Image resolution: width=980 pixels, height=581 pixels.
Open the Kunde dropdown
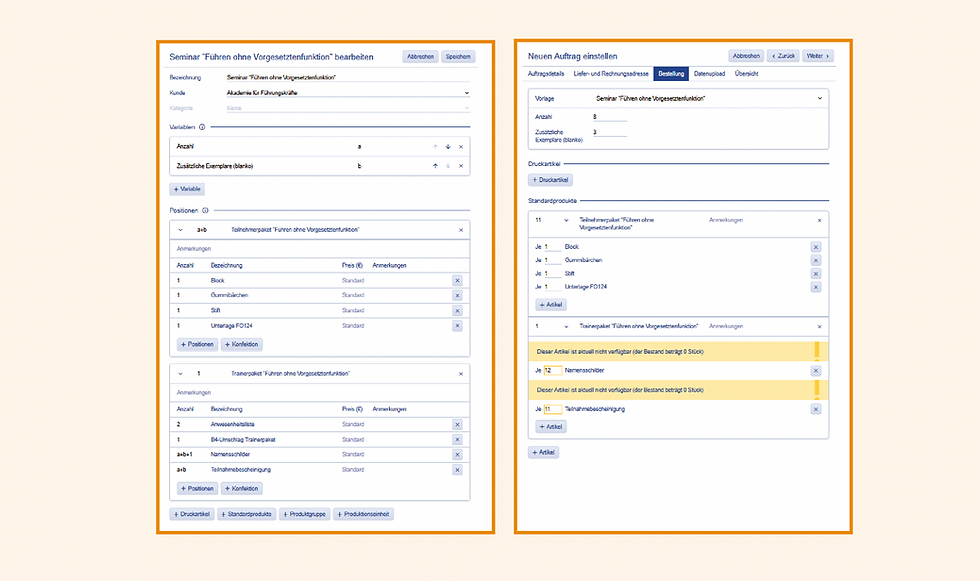click(465, 93)
